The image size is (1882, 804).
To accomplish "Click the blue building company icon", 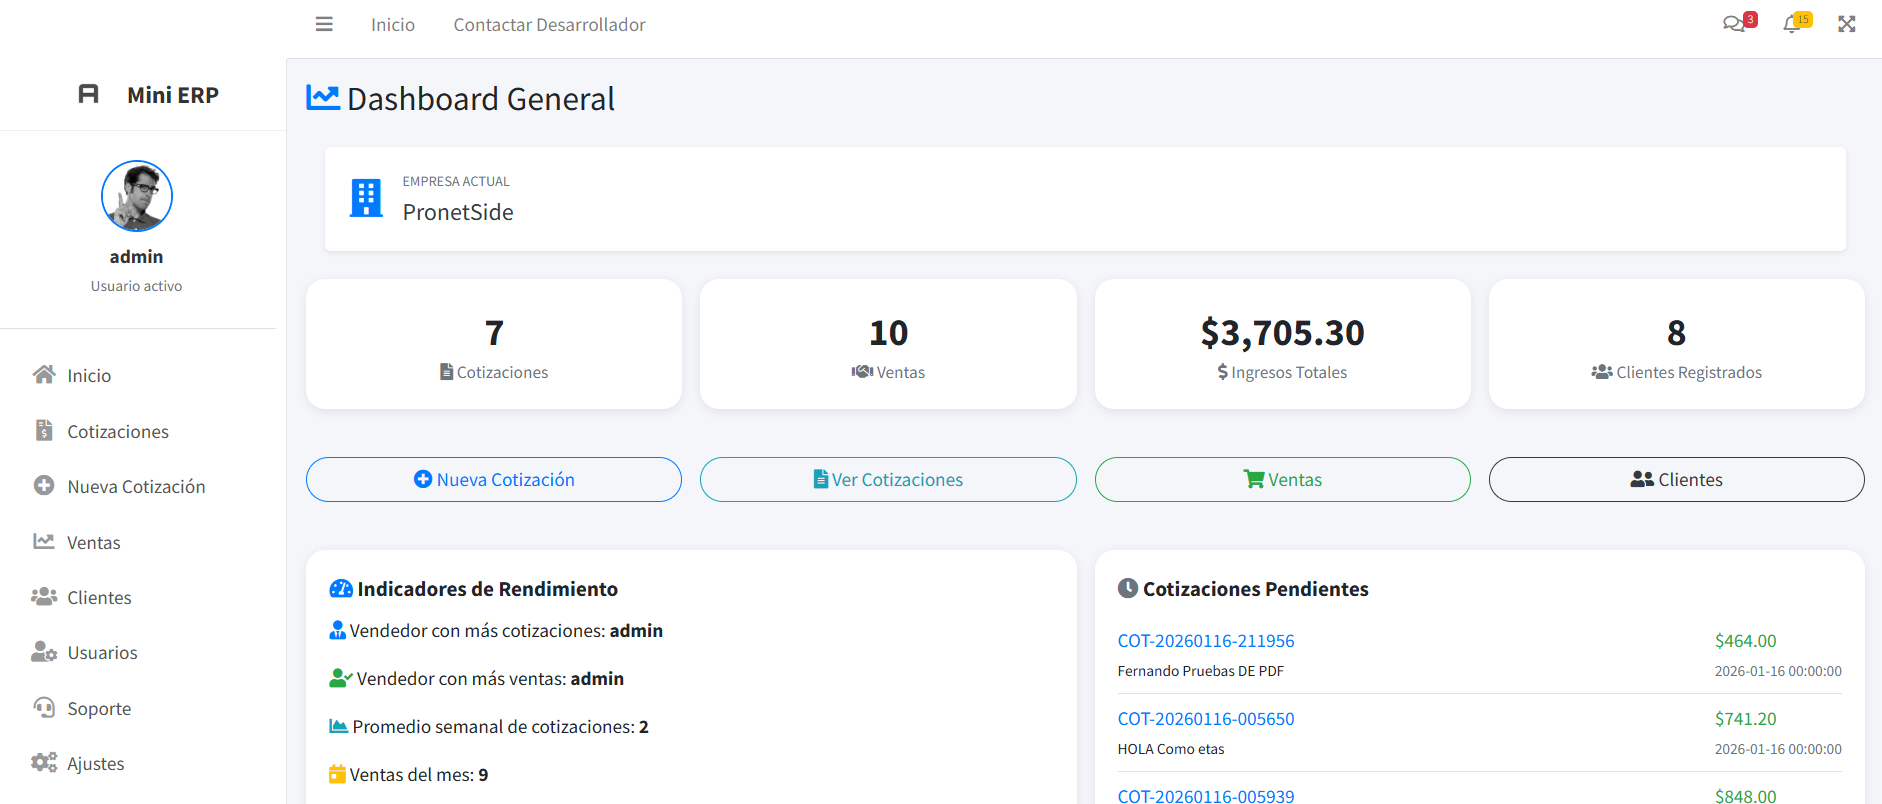I will click(x=366, y=198).
